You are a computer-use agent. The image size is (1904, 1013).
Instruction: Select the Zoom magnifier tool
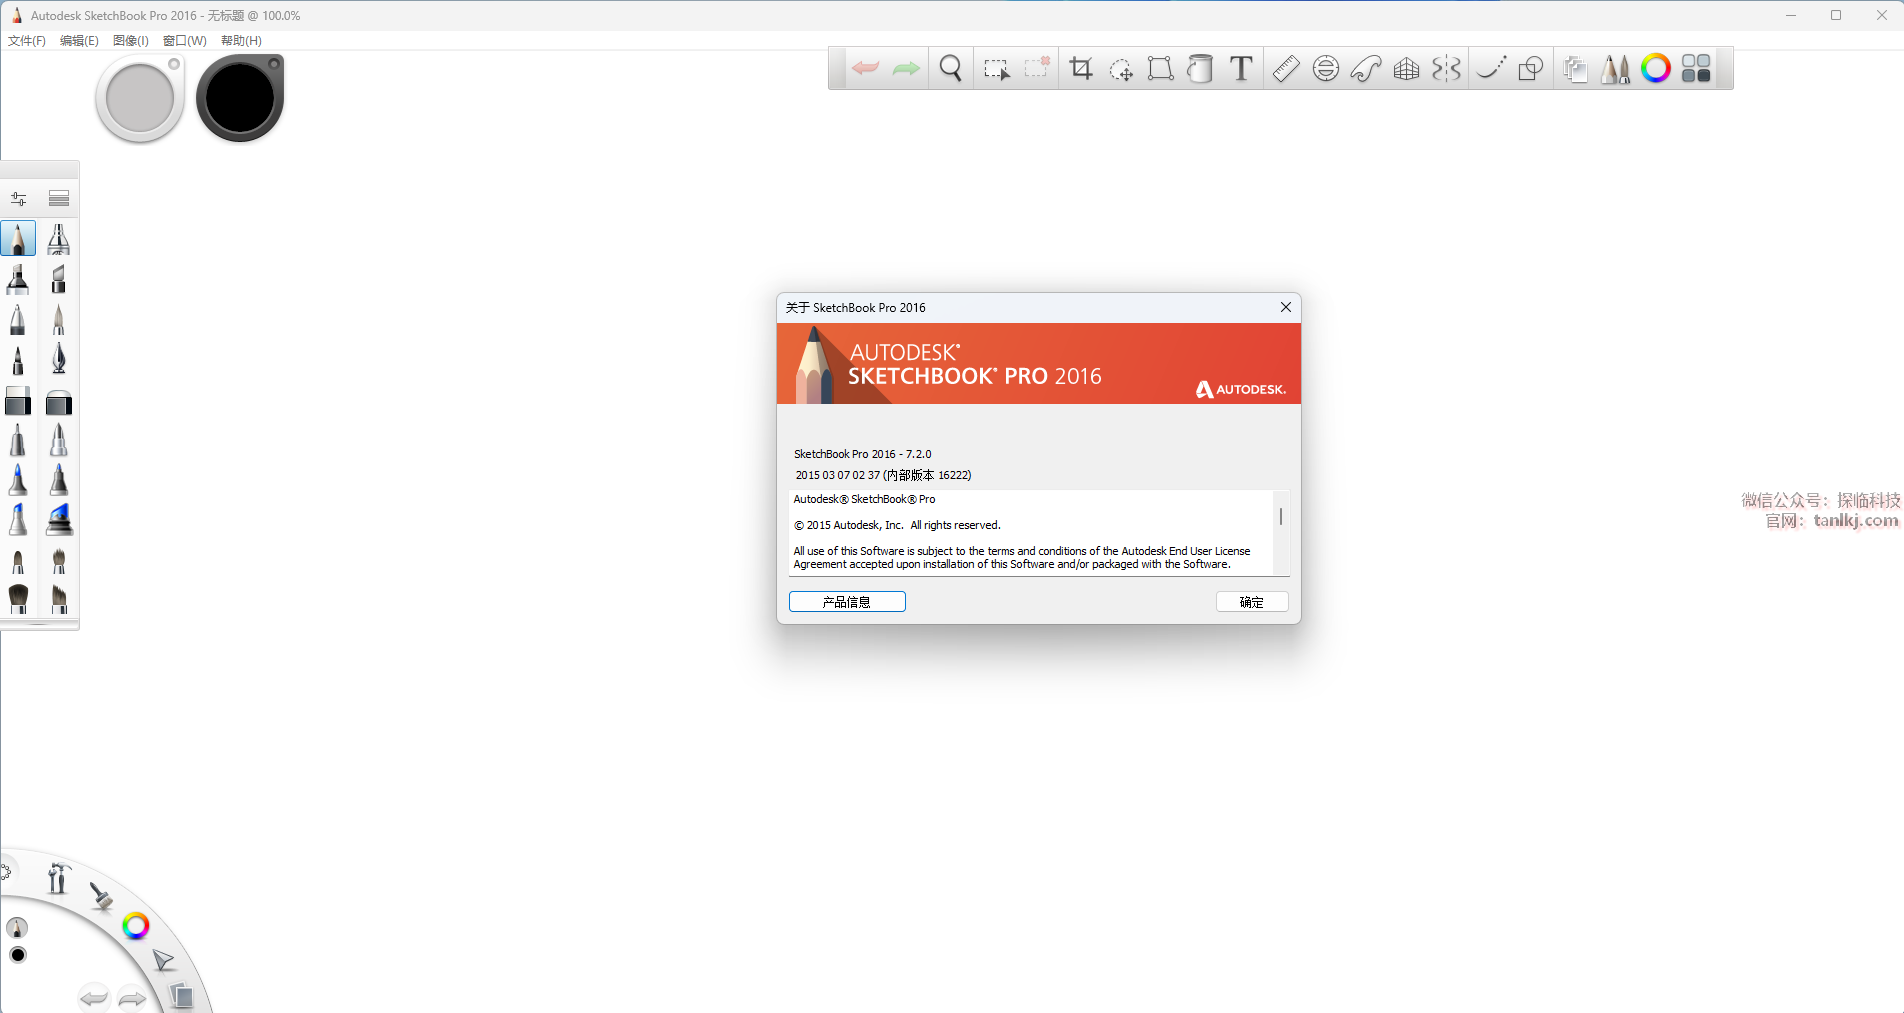click(951, 68)
